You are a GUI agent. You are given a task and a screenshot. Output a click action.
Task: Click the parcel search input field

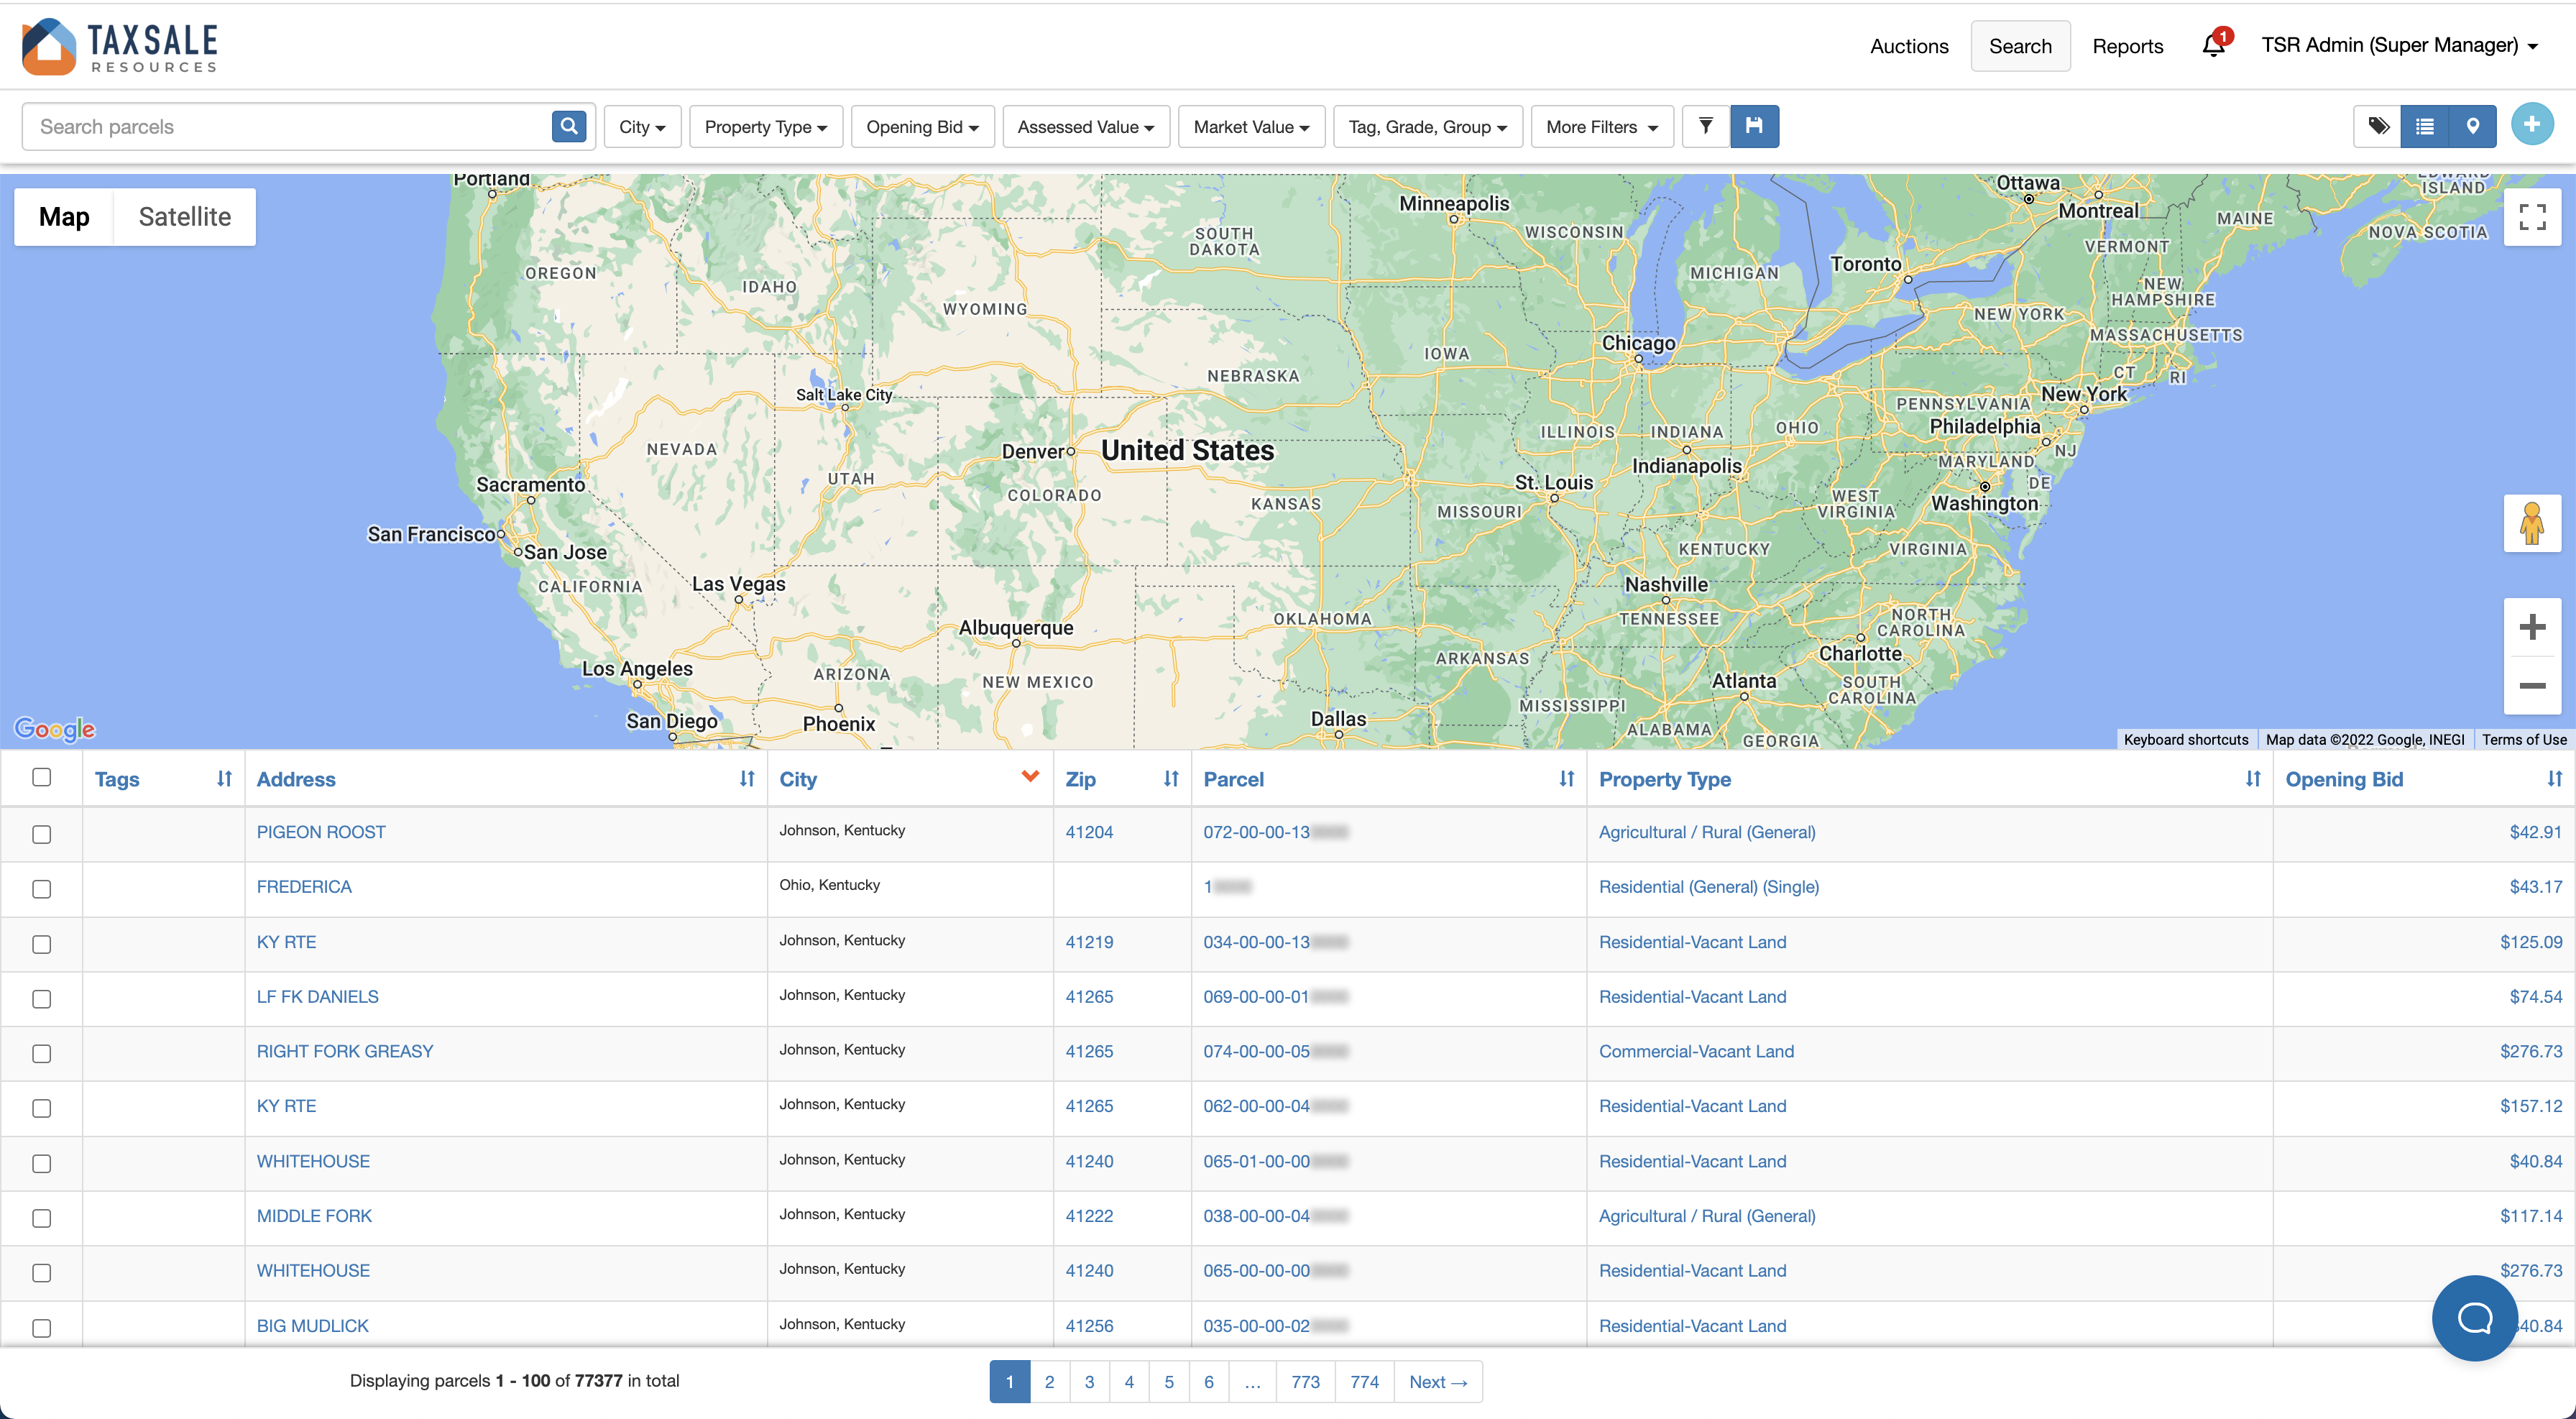(x=286, y=126)
